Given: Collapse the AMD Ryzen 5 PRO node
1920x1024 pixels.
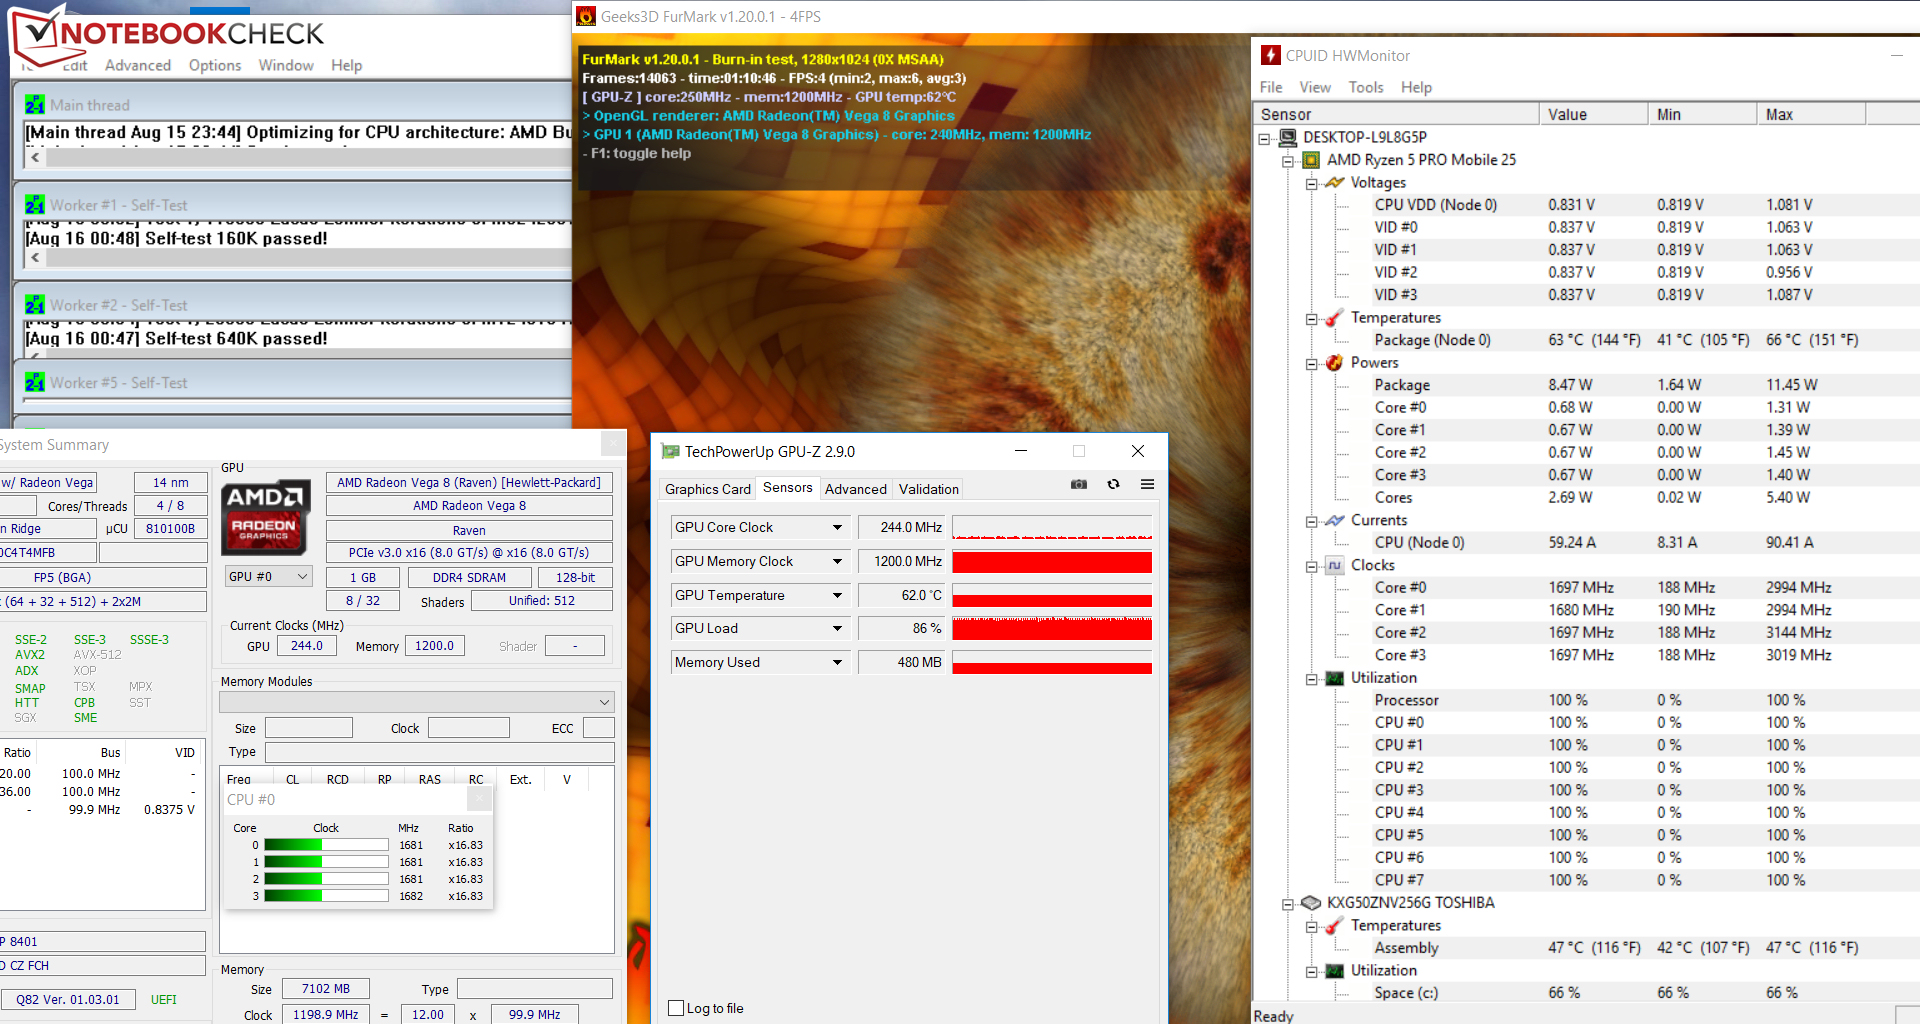Looking at the screenshot, I should [1288, 161].
